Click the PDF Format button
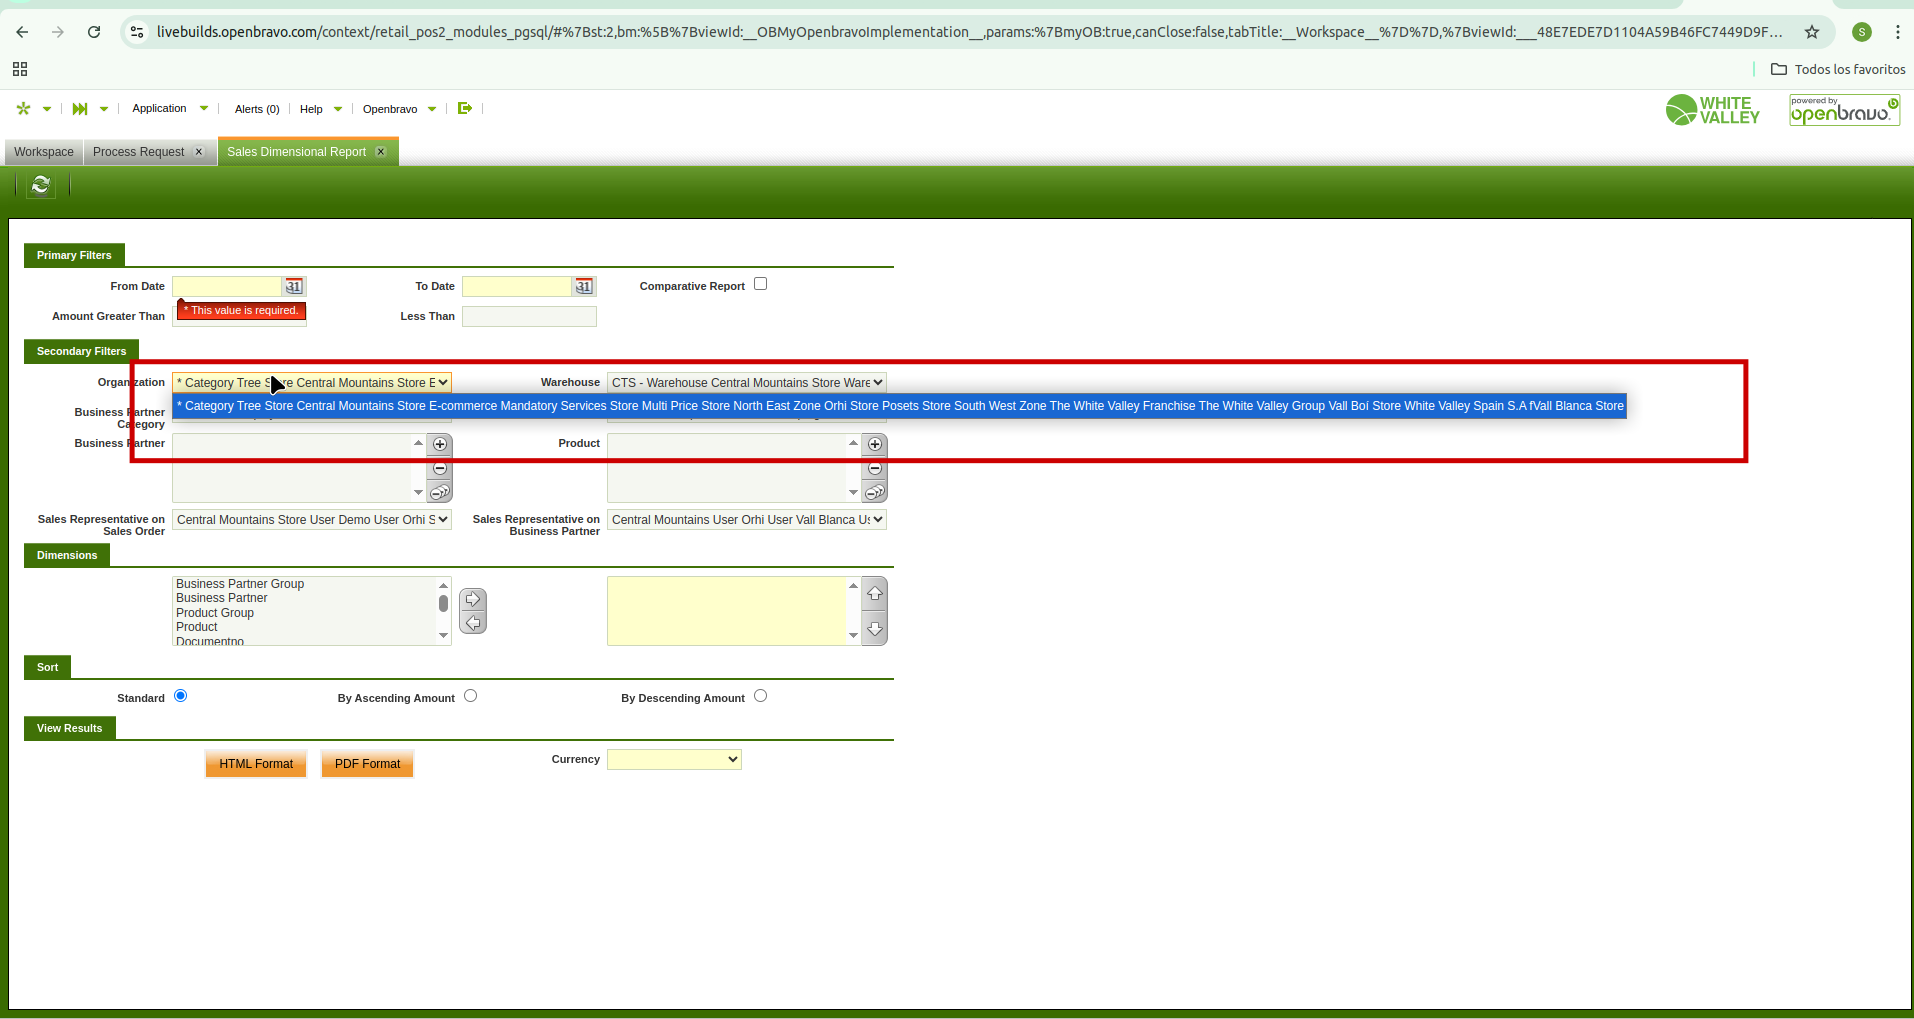 [x=367, y=764]
